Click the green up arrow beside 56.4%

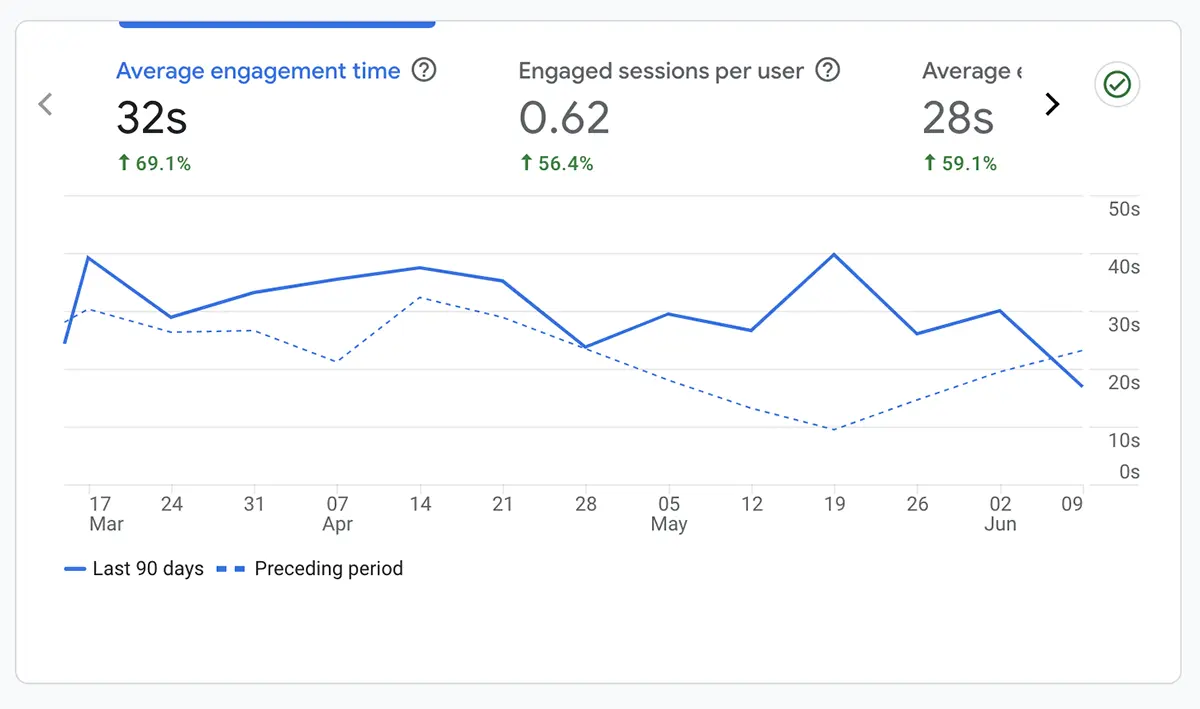coord(528,163)
